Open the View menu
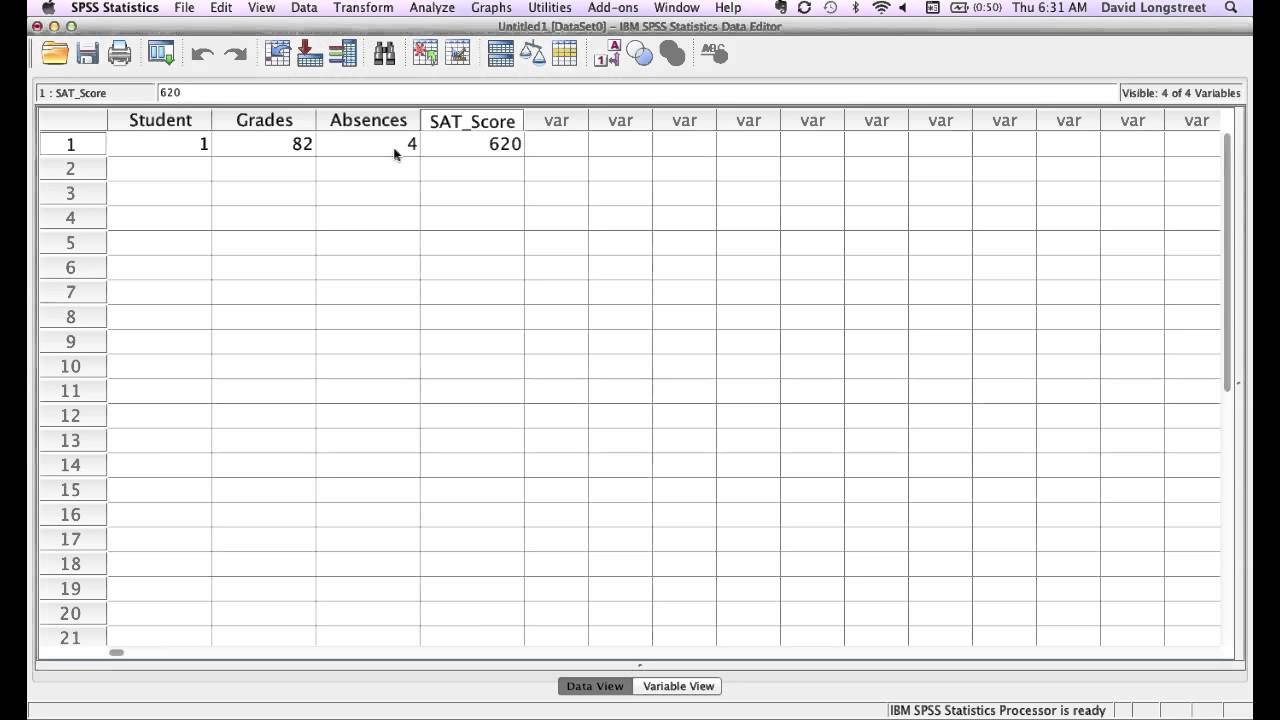Screen dimensions: 1280x720 (261, 8)
